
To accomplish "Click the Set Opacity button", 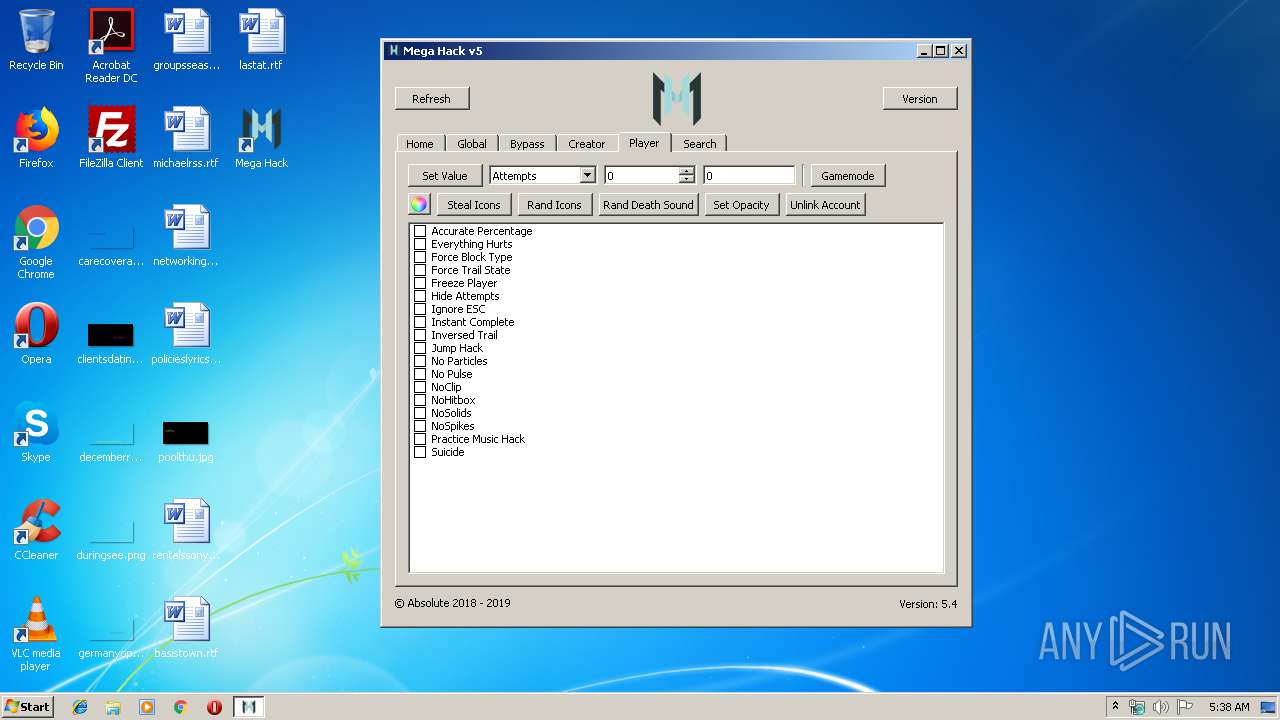I will tap(741, 205).
